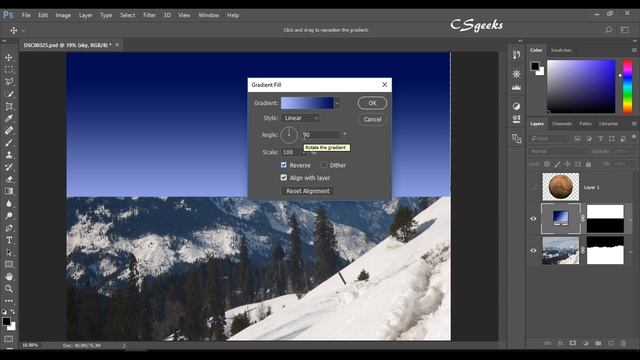Select the Blur tool
This screenshot has height=360, width=640.
(x=9, y=203)
